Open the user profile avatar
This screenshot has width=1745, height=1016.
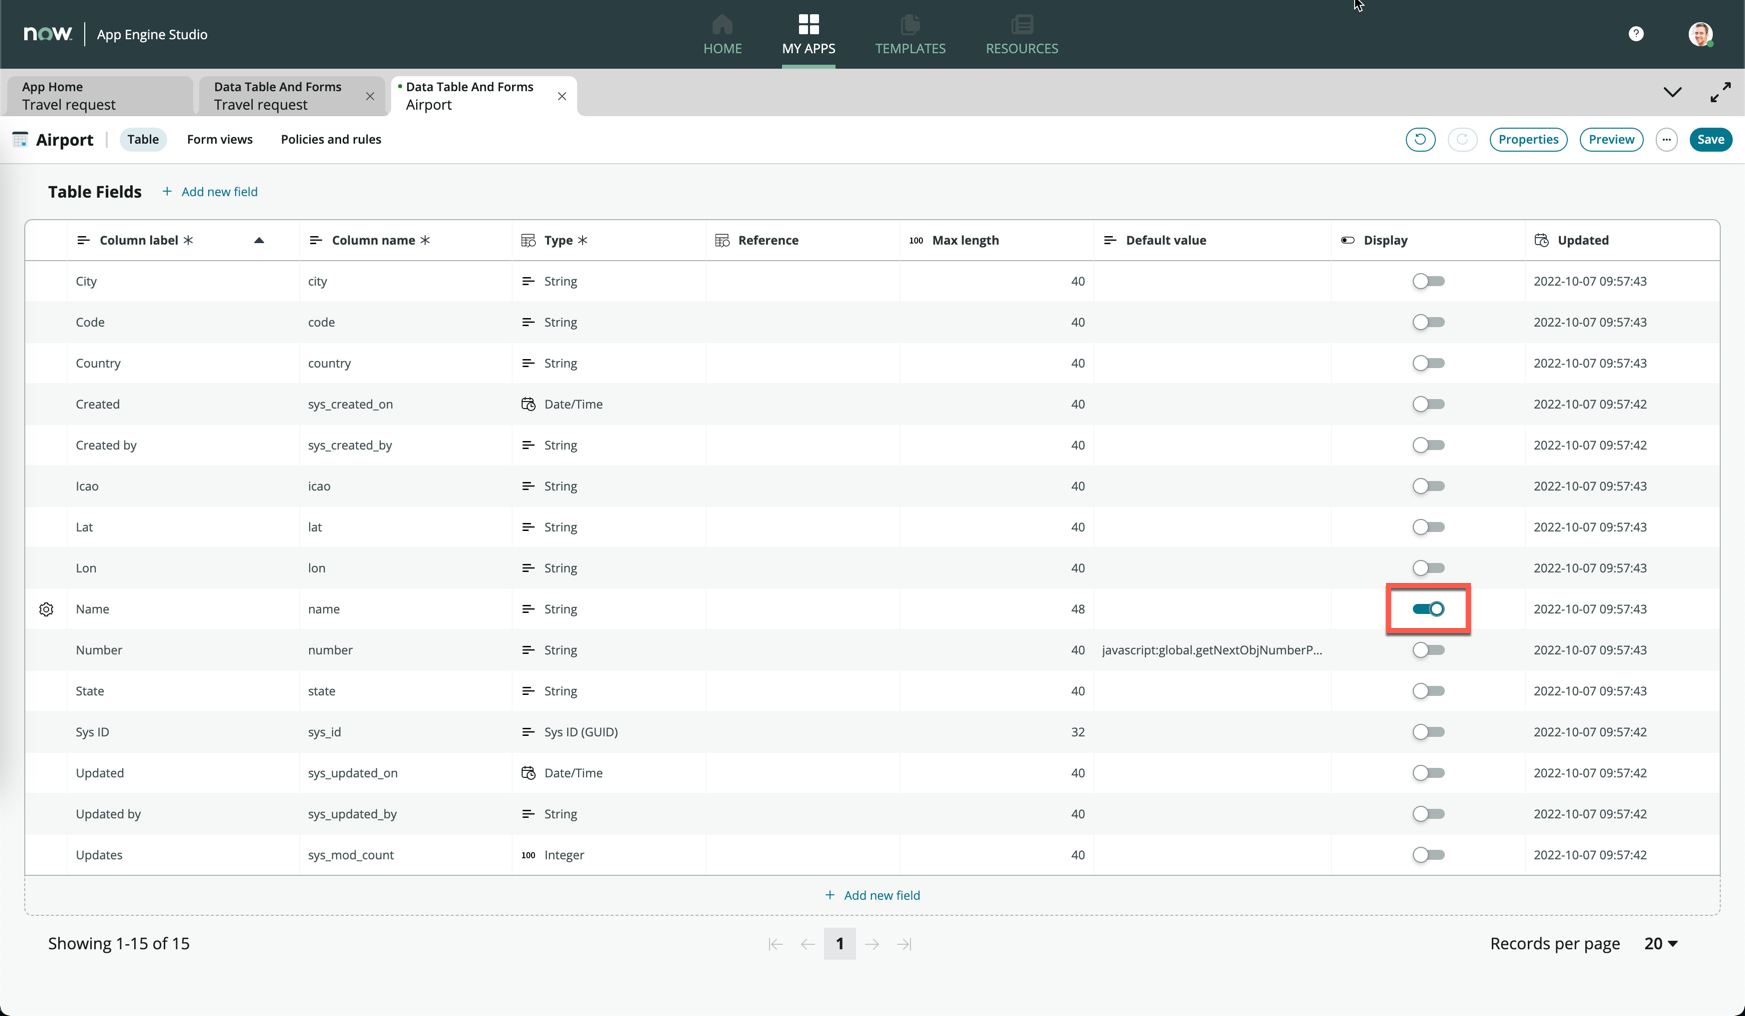click(1700, 34)
